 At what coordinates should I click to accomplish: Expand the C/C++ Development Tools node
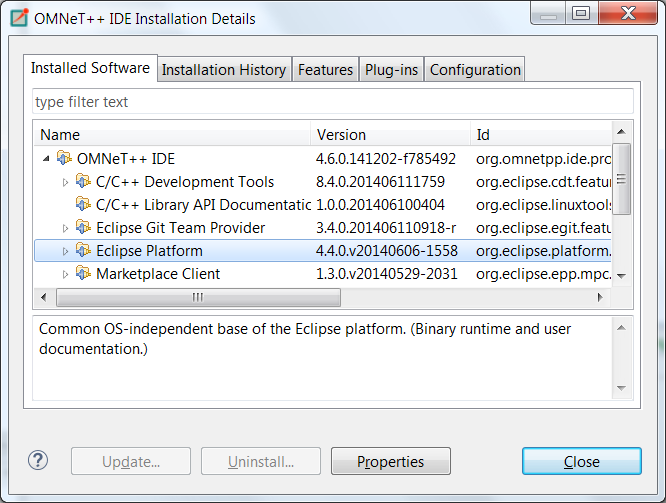tap(65, 182)
